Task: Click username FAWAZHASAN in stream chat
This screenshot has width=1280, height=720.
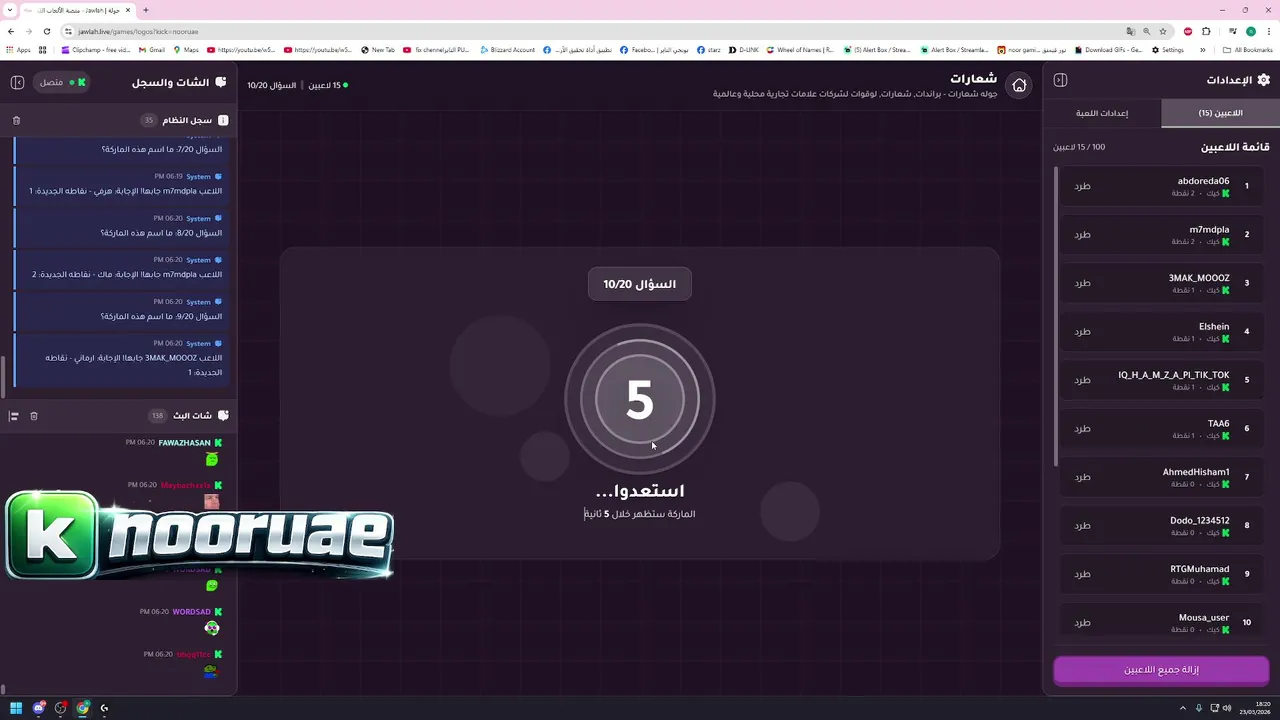Action: click(184, 442)
